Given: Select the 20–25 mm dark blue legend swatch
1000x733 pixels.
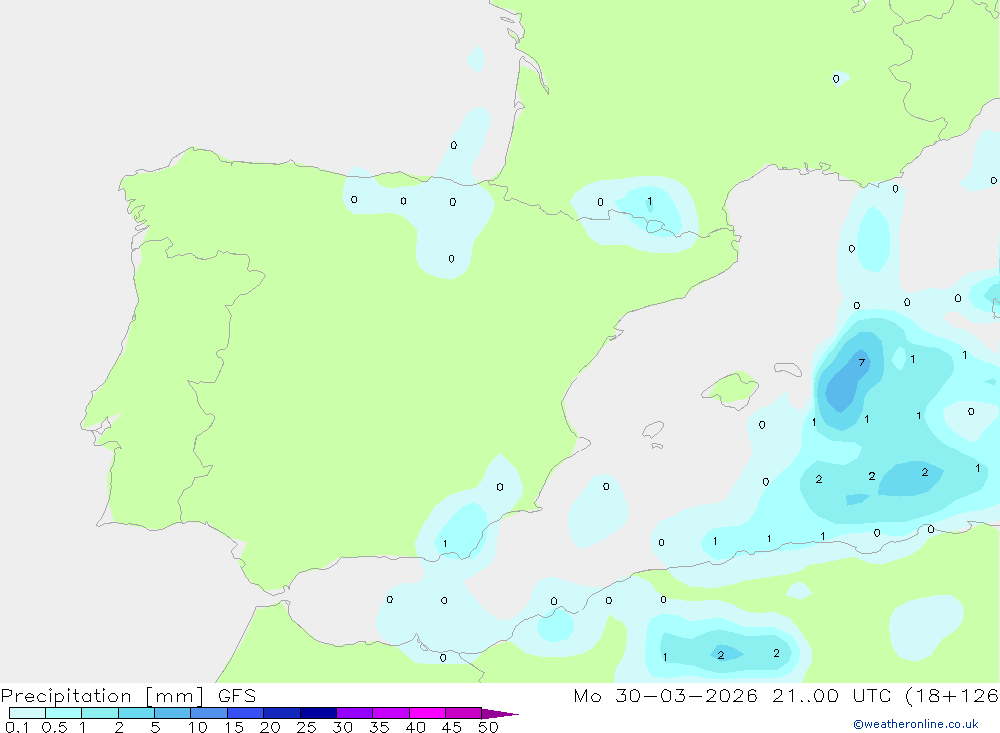Looking at the screenshot, I should (x=281, y=713).
